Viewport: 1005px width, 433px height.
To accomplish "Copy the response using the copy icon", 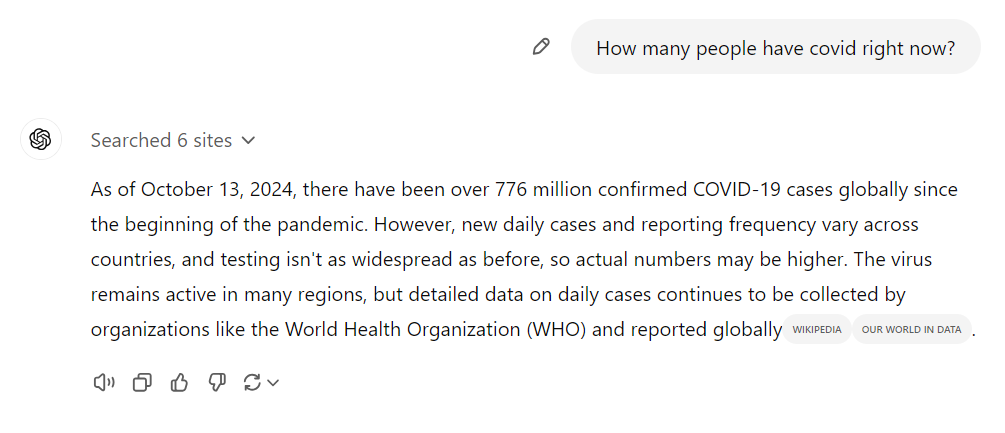I will point(142,383).
